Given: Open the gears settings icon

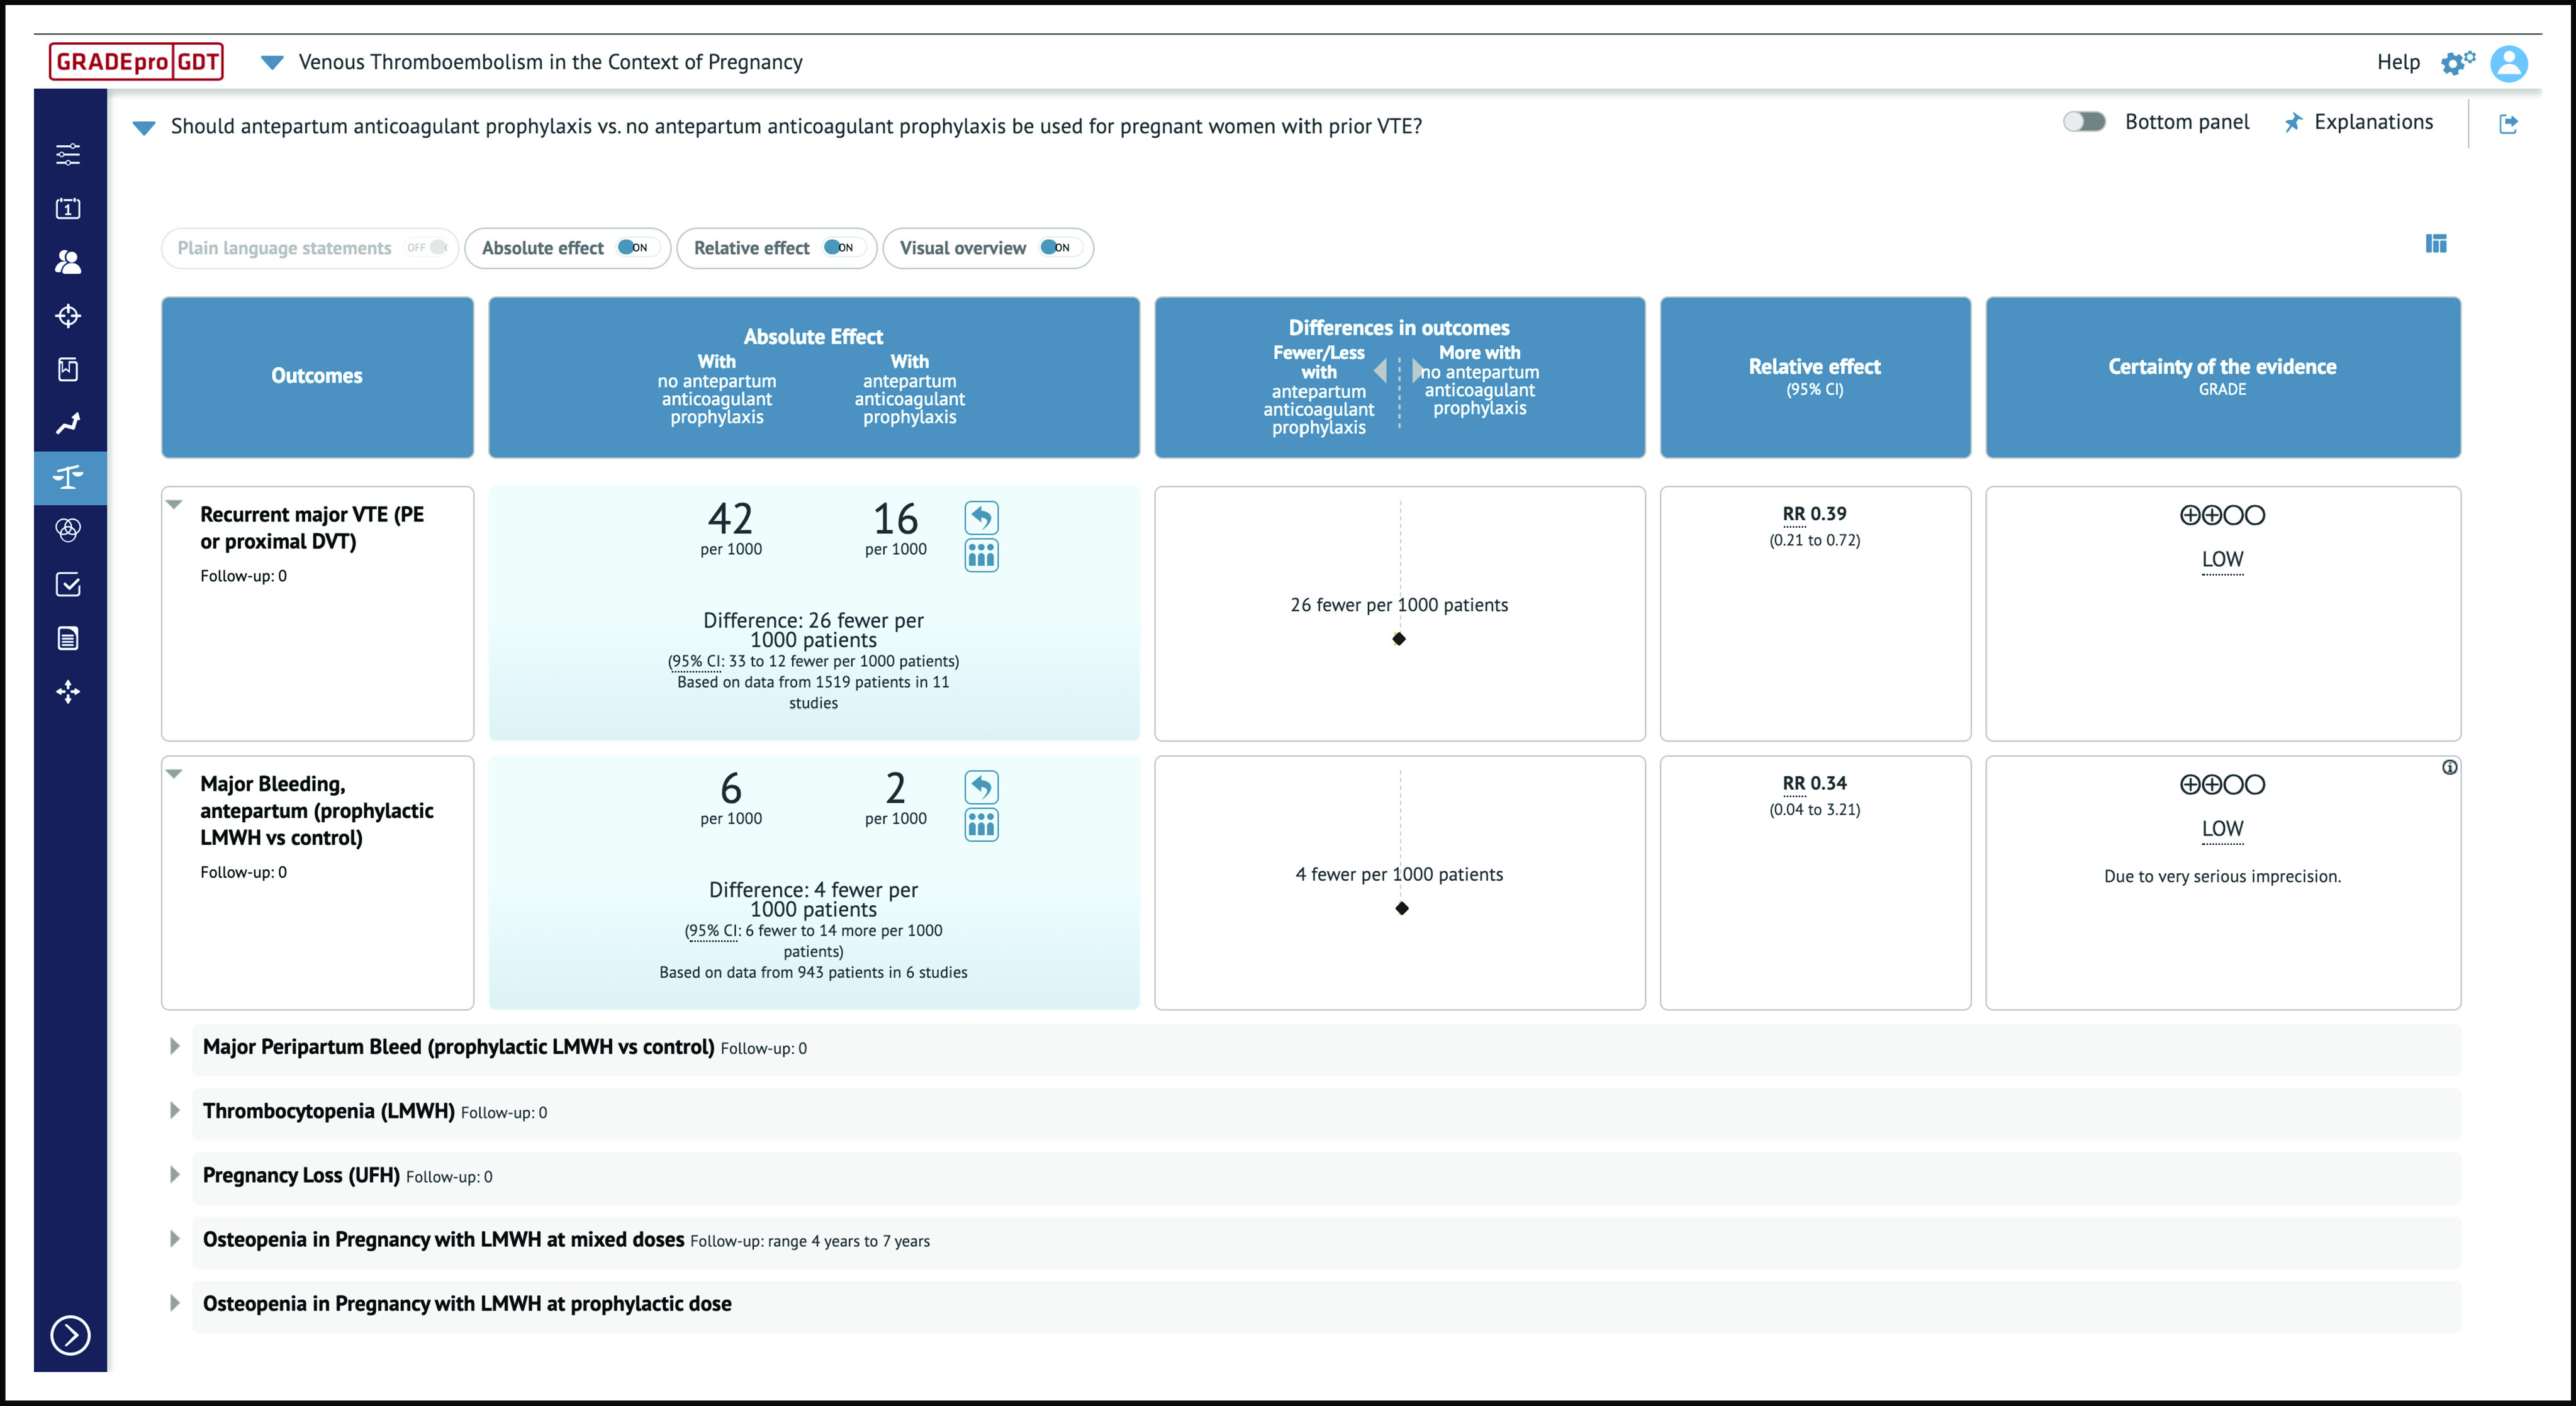Looking at the screenshot, I should (2457, 63).
